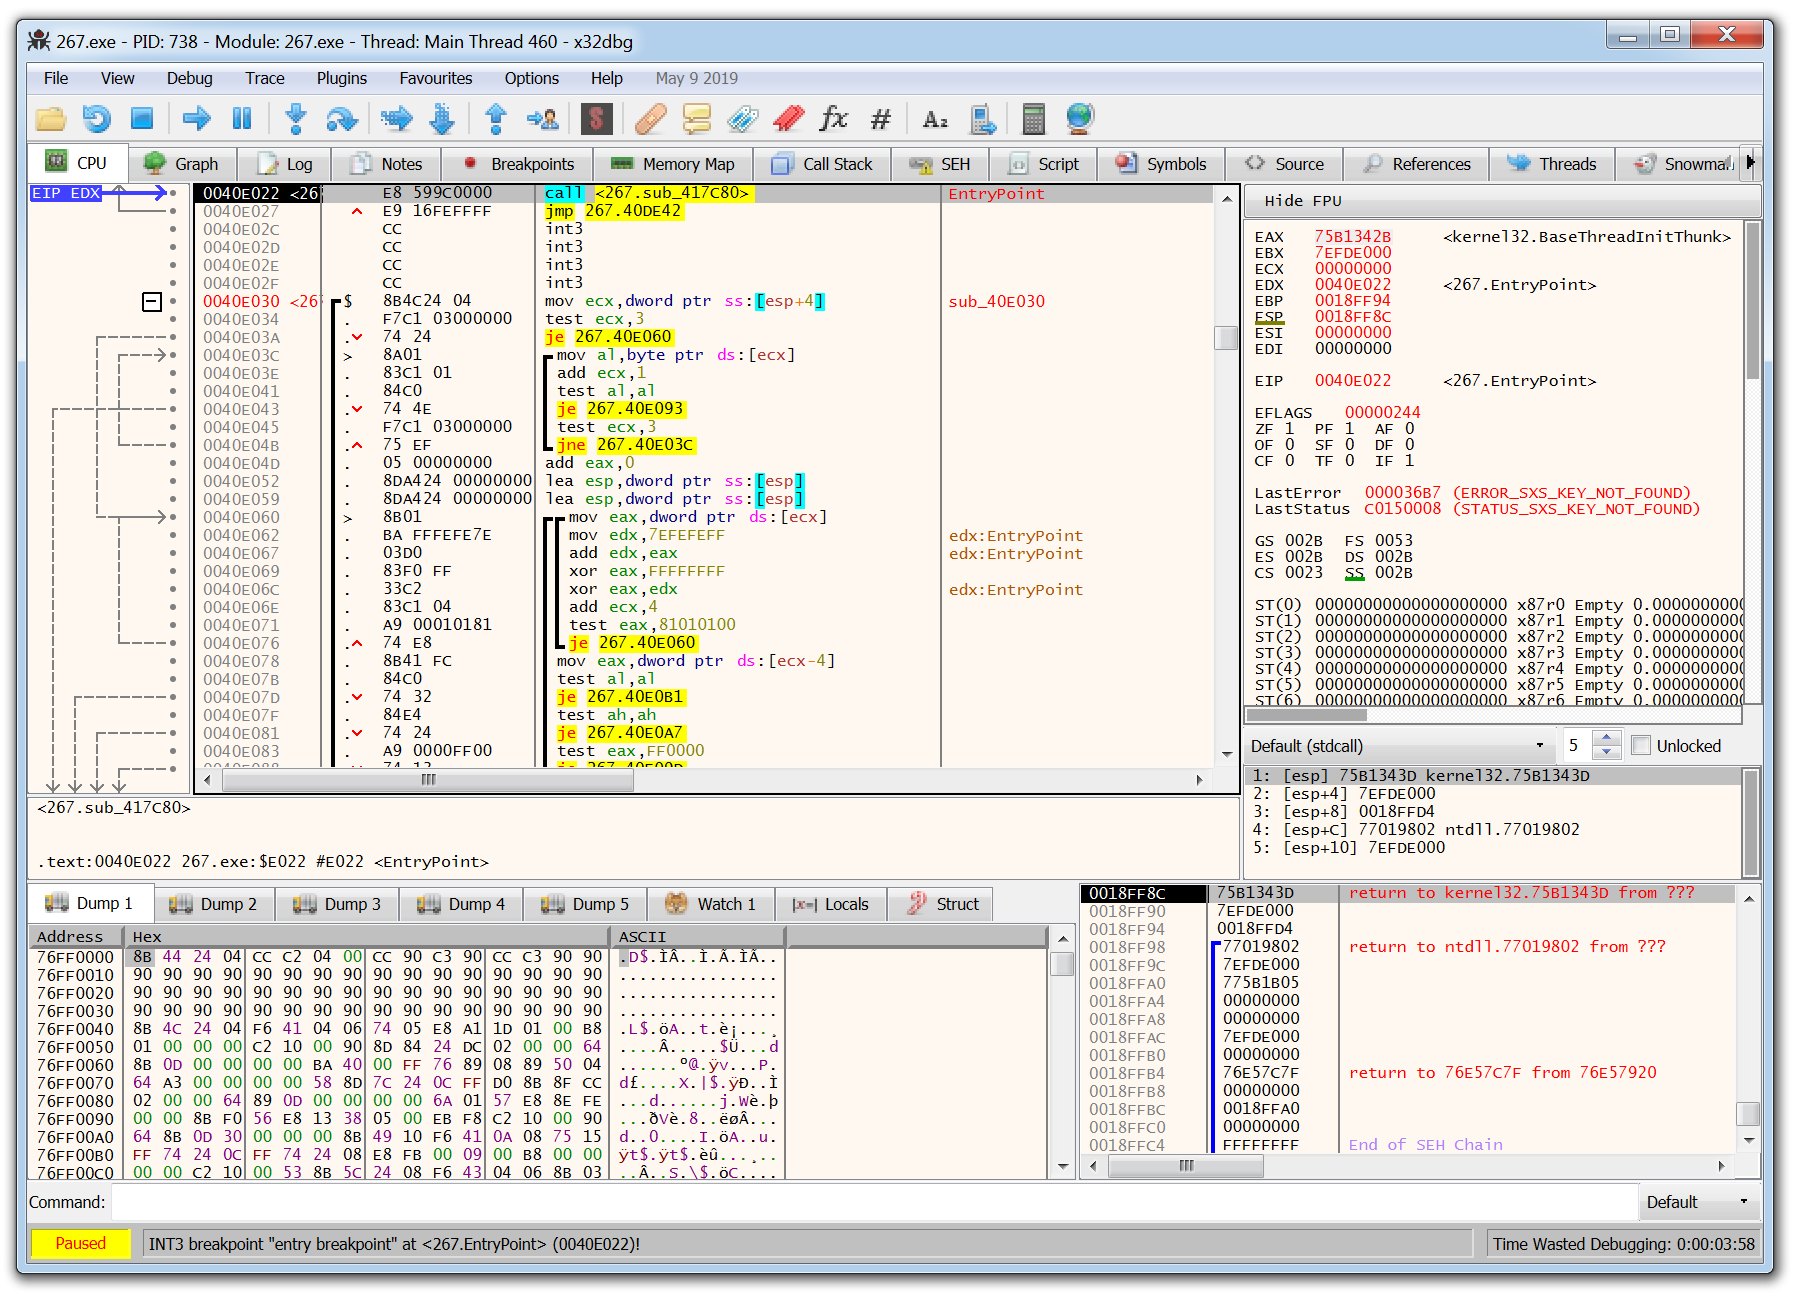Screen dimensions: 1798x1296
Task: Add a comment using the speech-bubble icon
Action: 697,118
